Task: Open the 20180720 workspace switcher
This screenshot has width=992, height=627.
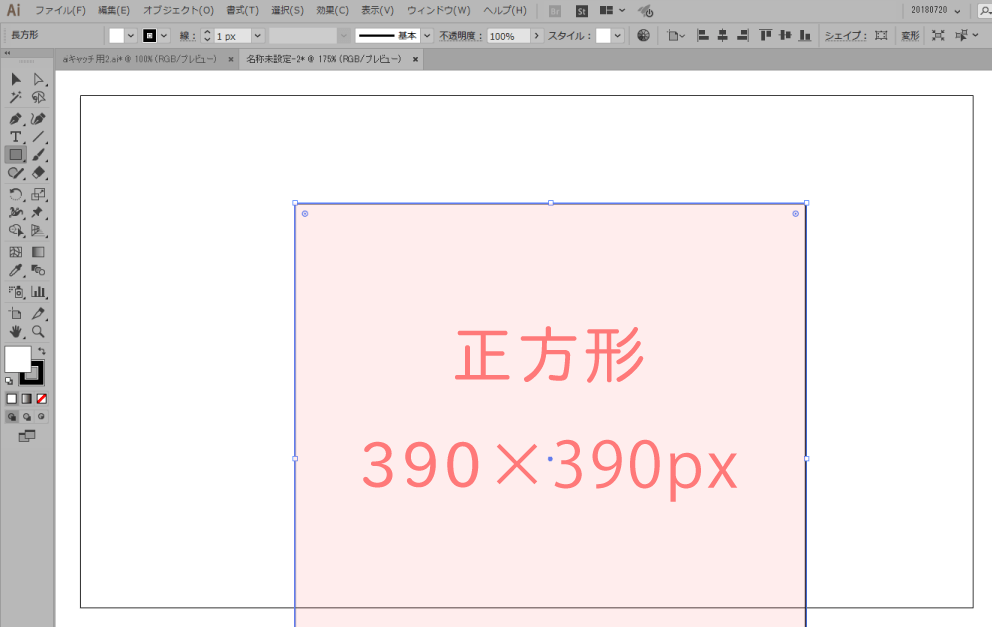Action: (936, 10)
